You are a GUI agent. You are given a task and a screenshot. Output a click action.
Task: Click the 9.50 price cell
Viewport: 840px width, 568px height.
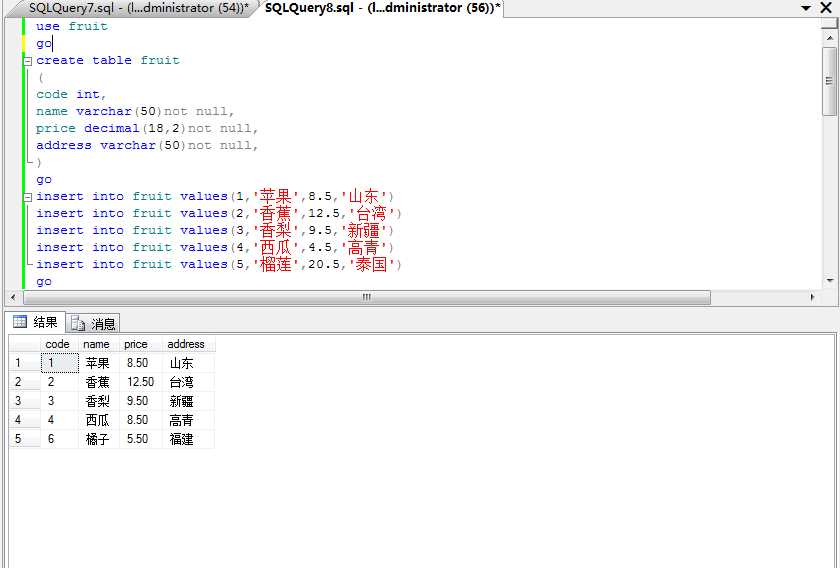140,401
